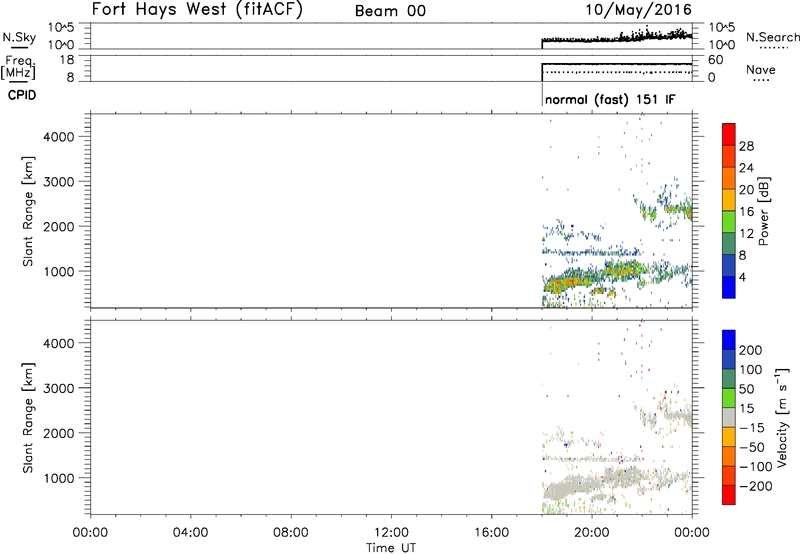Click the 4000 tick in power panel
Viewport: 800px width, 554px height.
(59, 137)
